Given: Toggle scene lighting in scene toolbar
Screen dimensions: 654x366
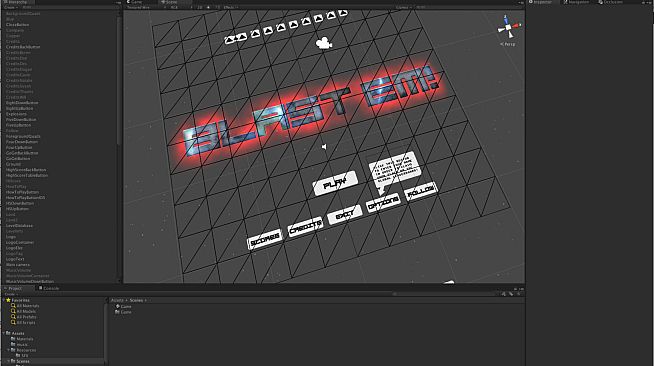Looking at the screenshot, I should pyautogui.click(x=209, y=8).
